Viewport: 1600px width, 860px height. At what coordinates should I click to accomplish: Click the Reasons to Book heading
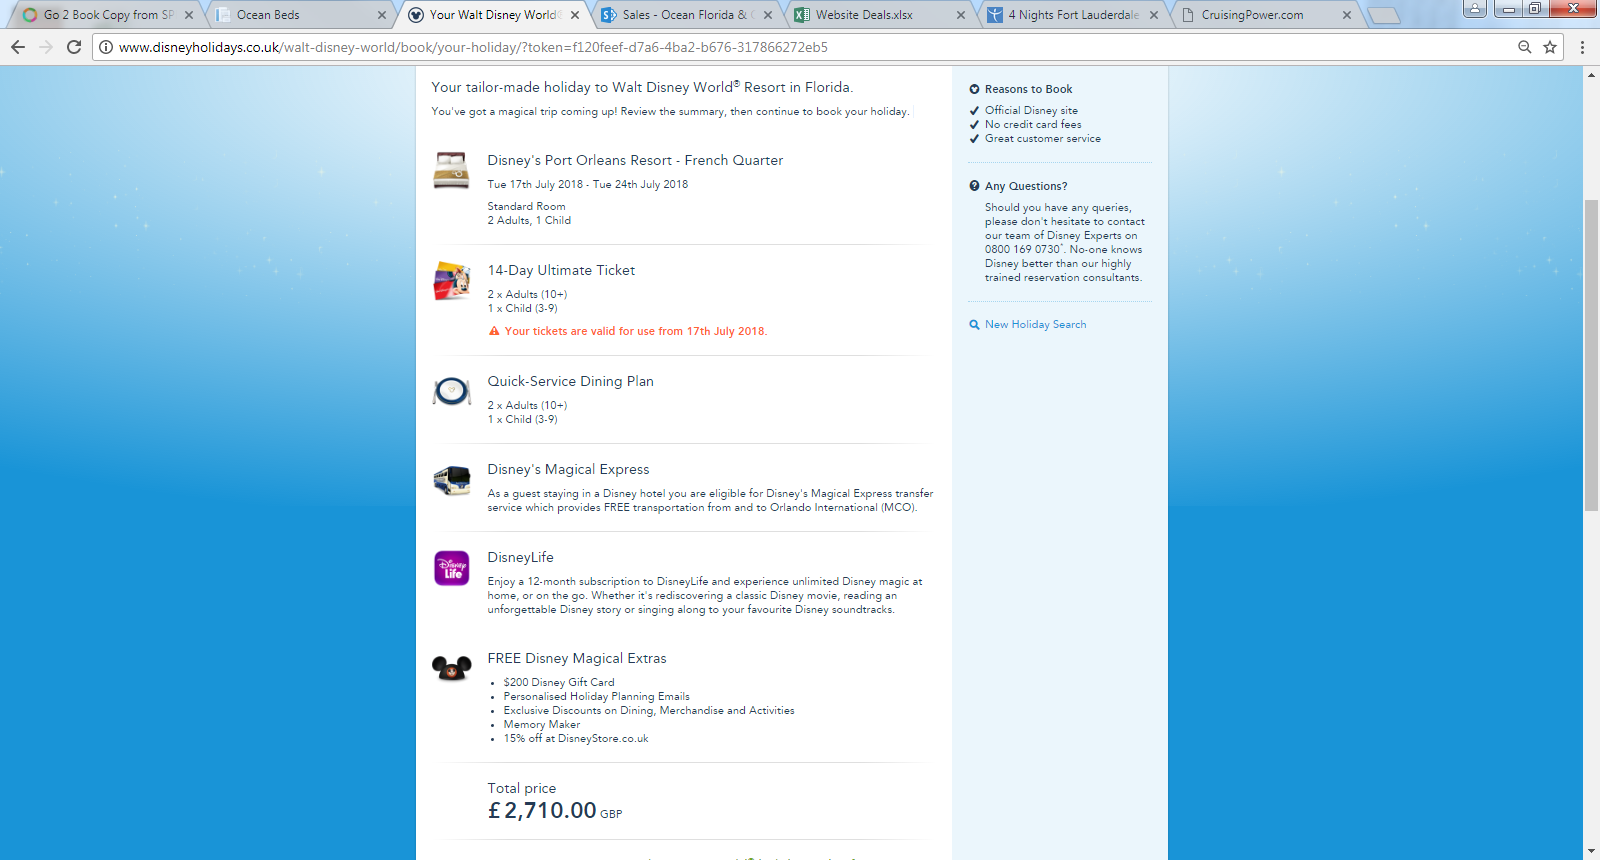click(x=1028, y=89)
